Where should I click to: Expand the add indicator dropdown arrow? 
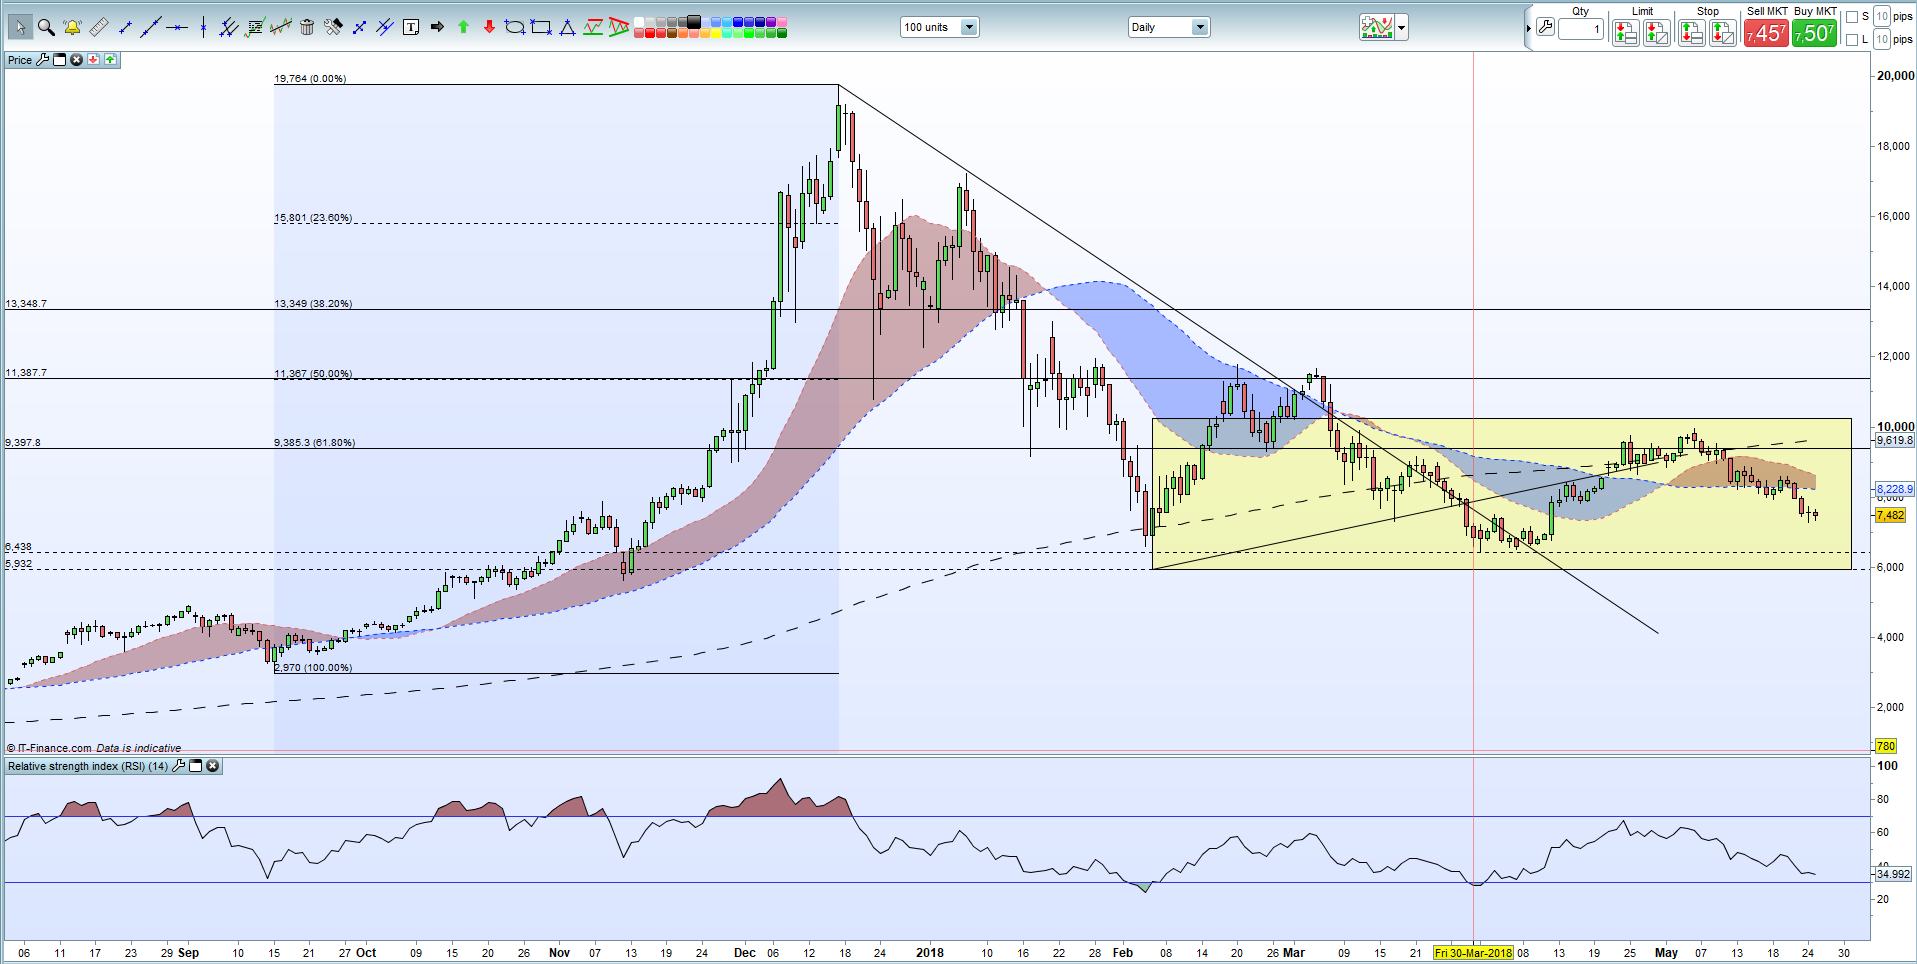1402,28
